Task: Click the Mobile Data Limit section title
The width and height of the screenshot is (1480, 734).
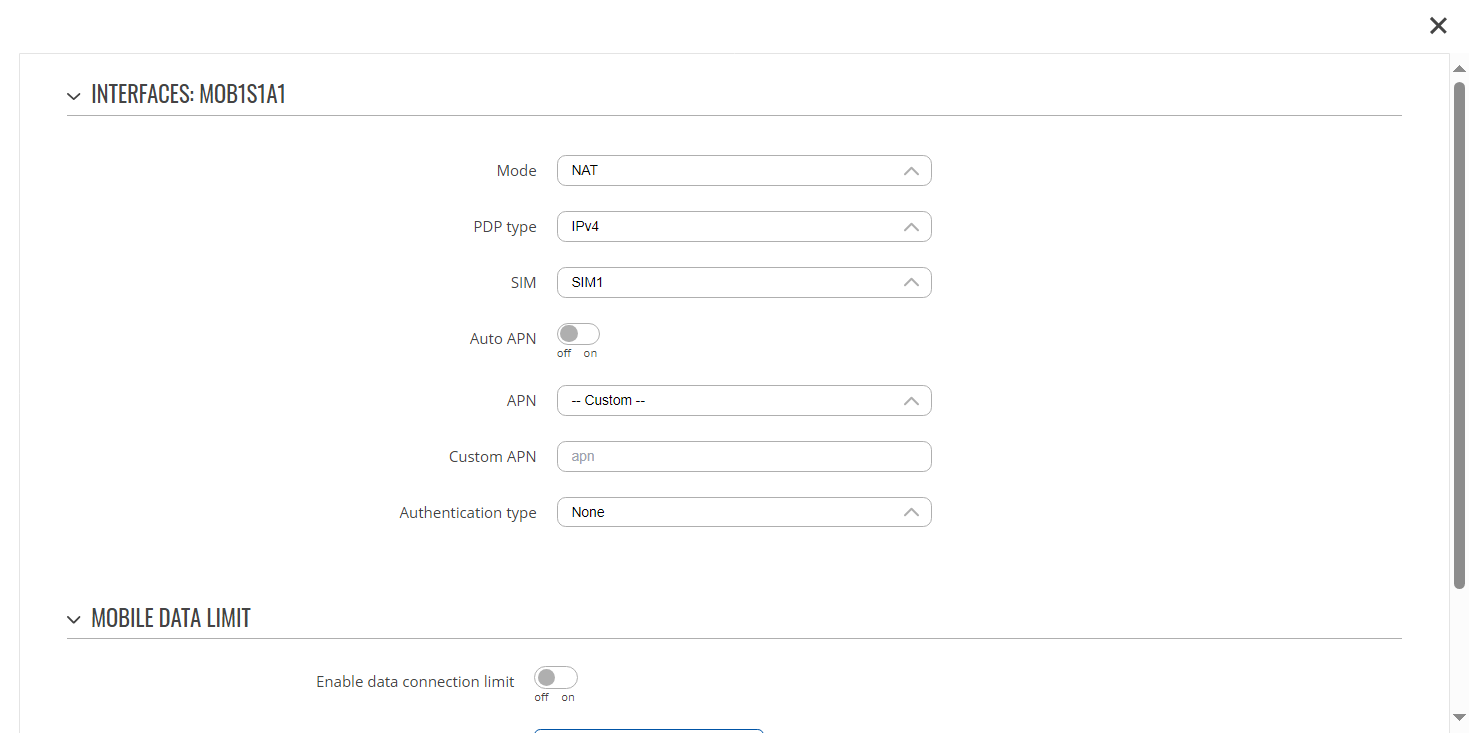Action: 170,619
